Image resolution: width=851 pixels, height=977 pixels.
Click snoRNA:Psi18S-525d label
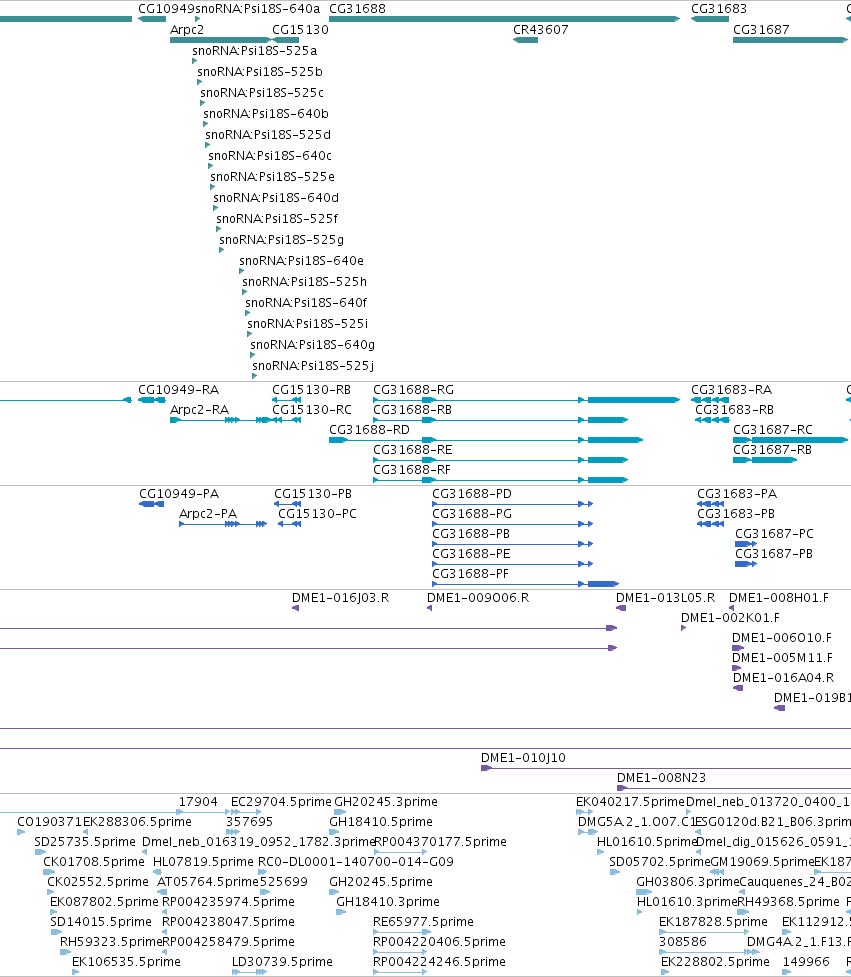268,135
